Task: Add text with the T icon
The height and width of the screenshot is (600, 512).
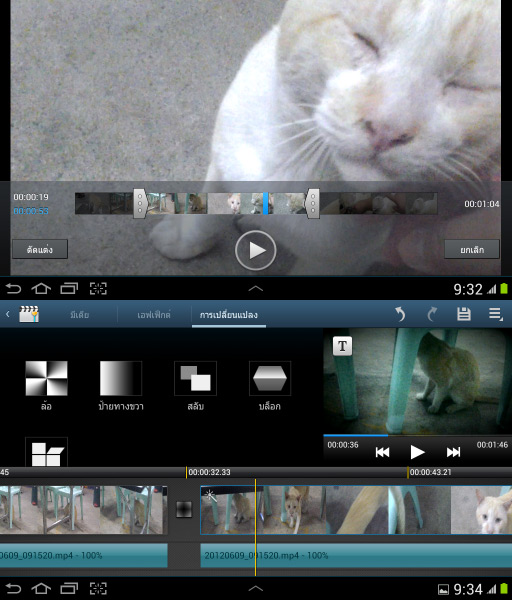Action: pos(342,346)
